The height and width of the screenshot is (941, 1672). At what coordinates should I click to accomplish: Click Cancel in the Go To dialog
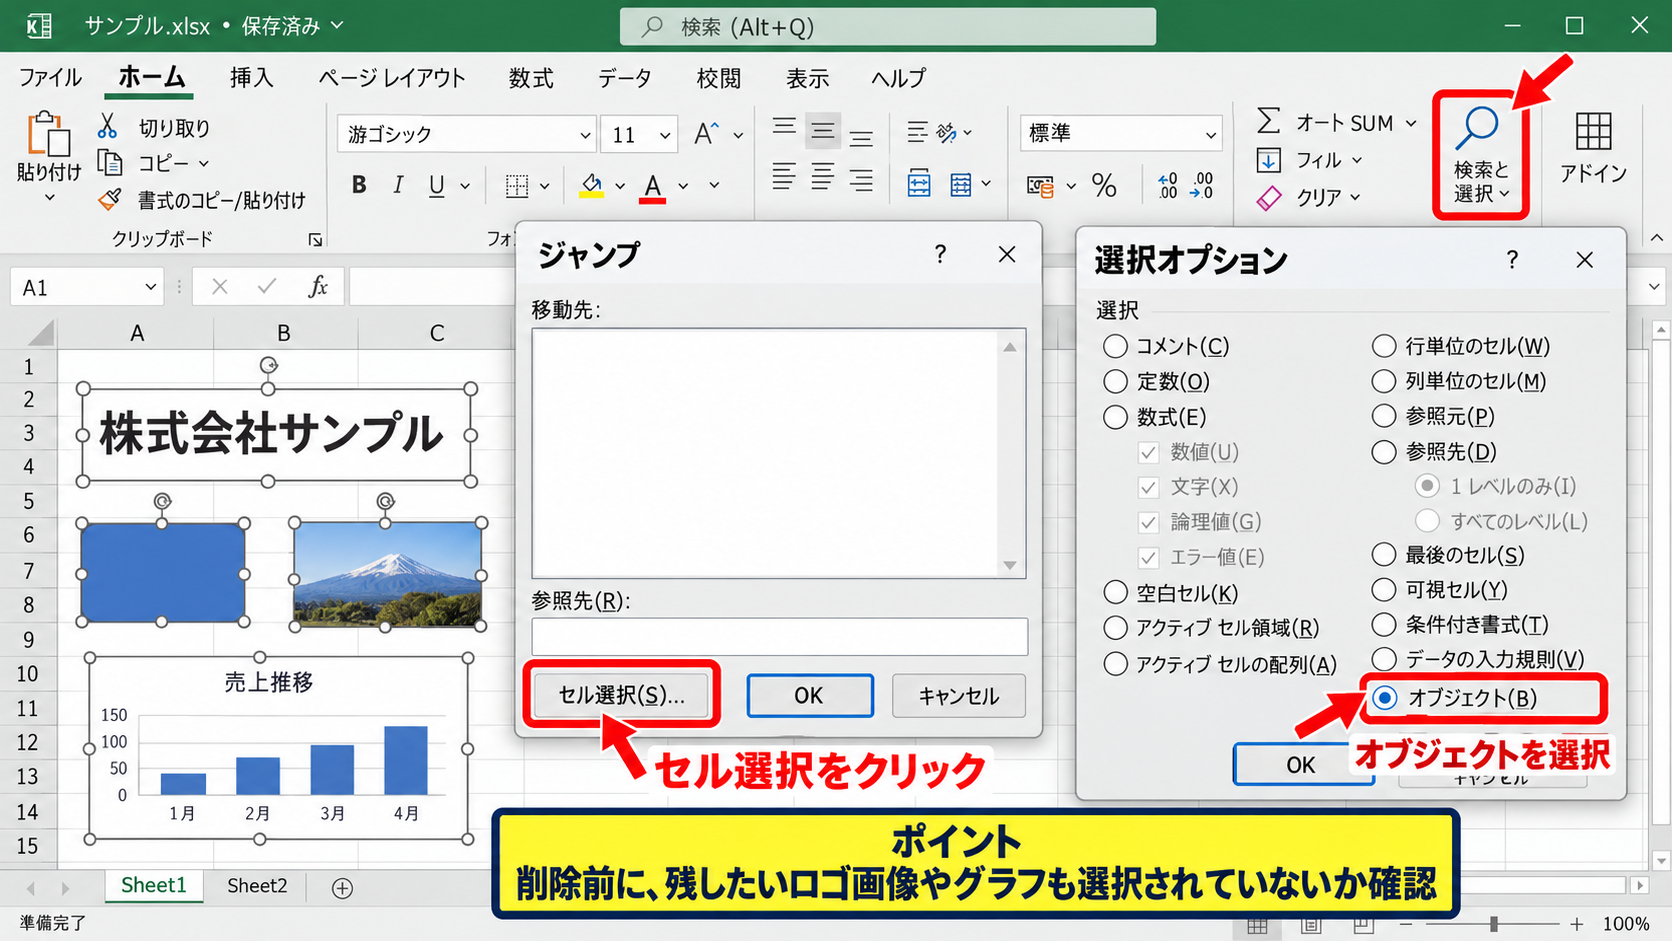(958, 695)
